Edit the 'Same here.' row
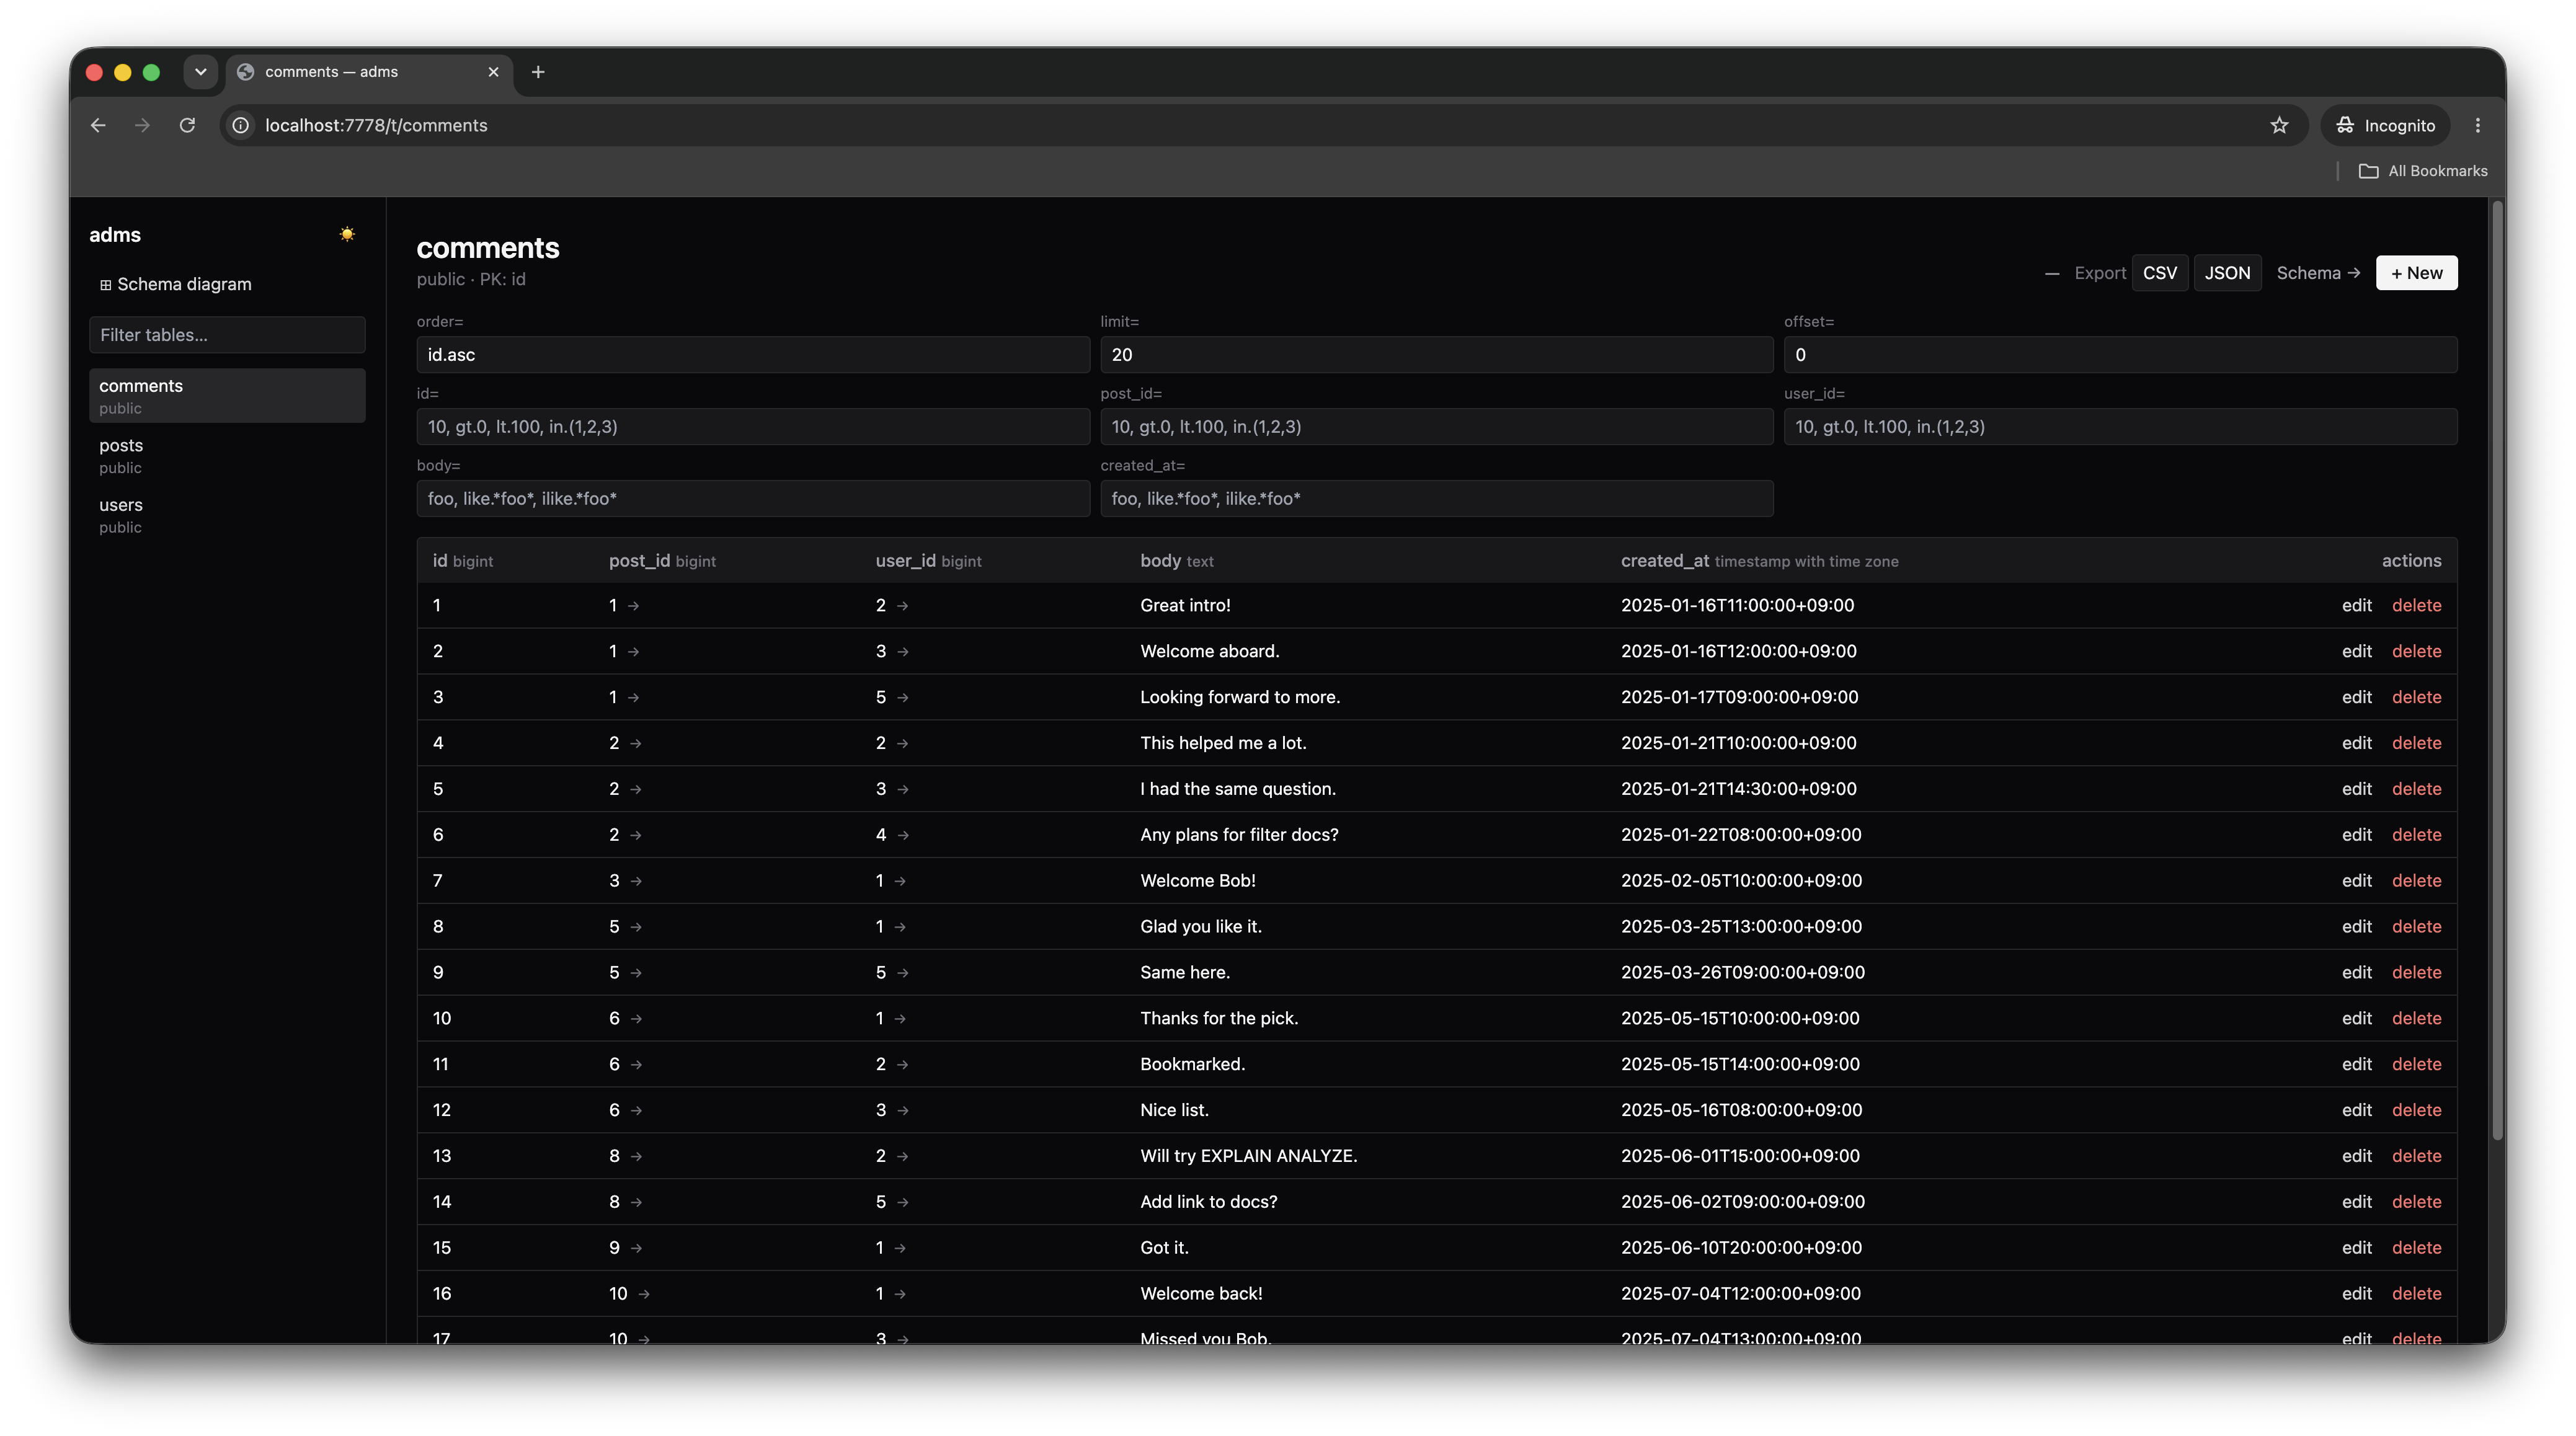 pos(2356,973)
